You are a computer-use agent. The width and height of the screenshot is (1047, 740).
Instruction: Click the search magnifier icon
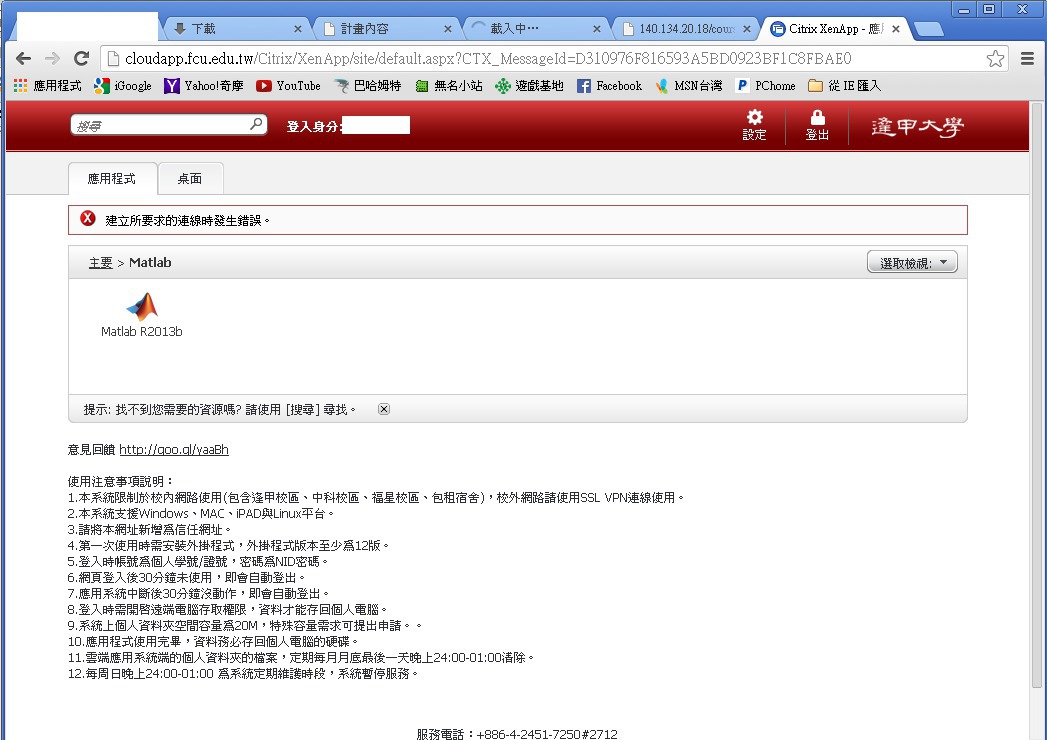click(256, 124)
